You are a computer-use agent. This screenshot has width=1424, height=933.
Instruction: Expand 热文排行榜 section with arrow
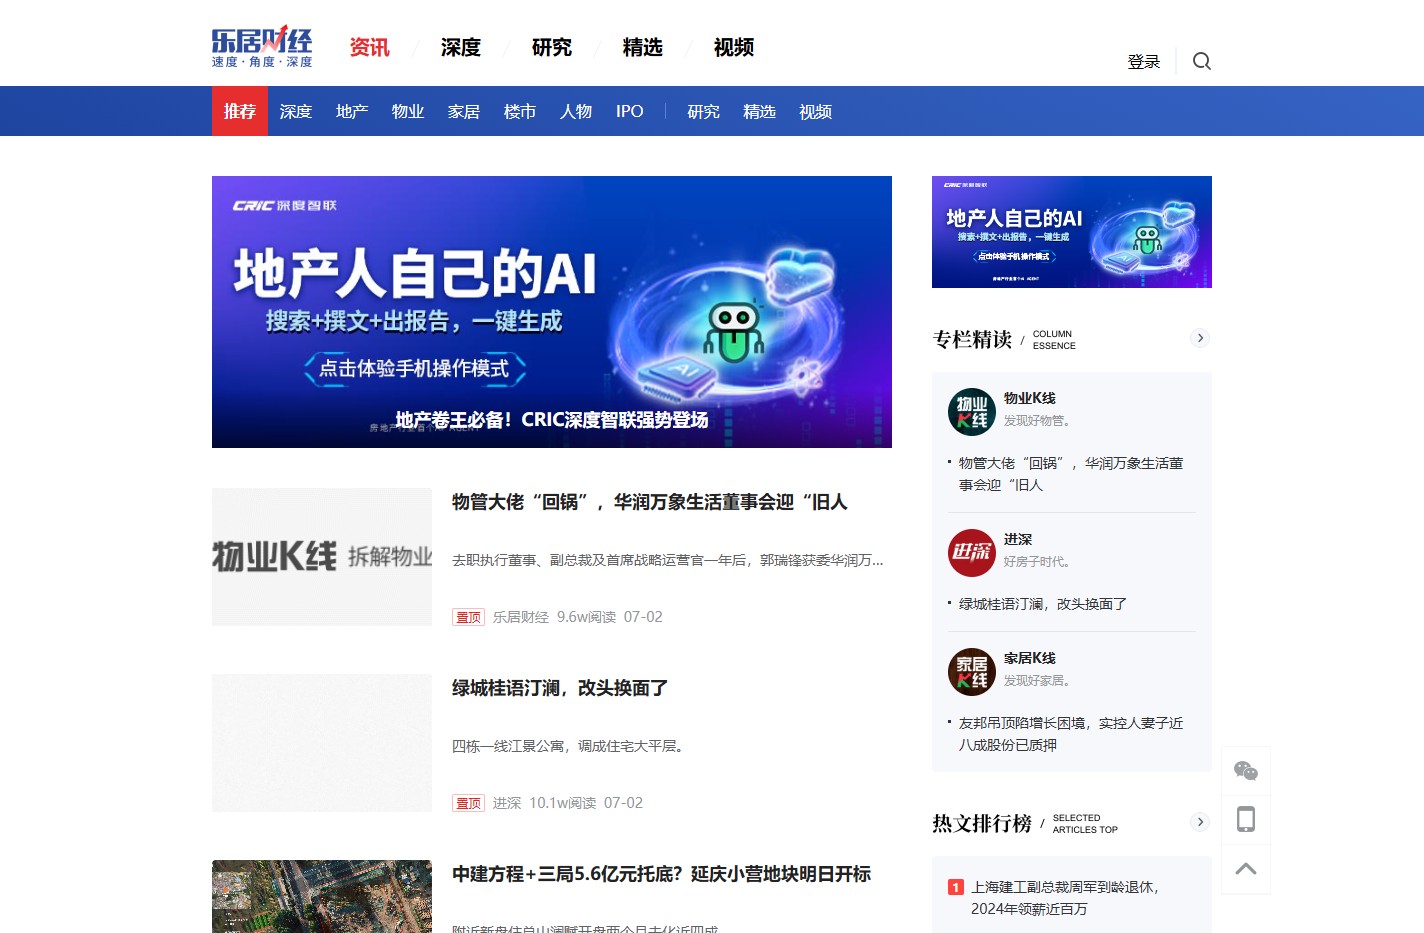coord(1200,822)
